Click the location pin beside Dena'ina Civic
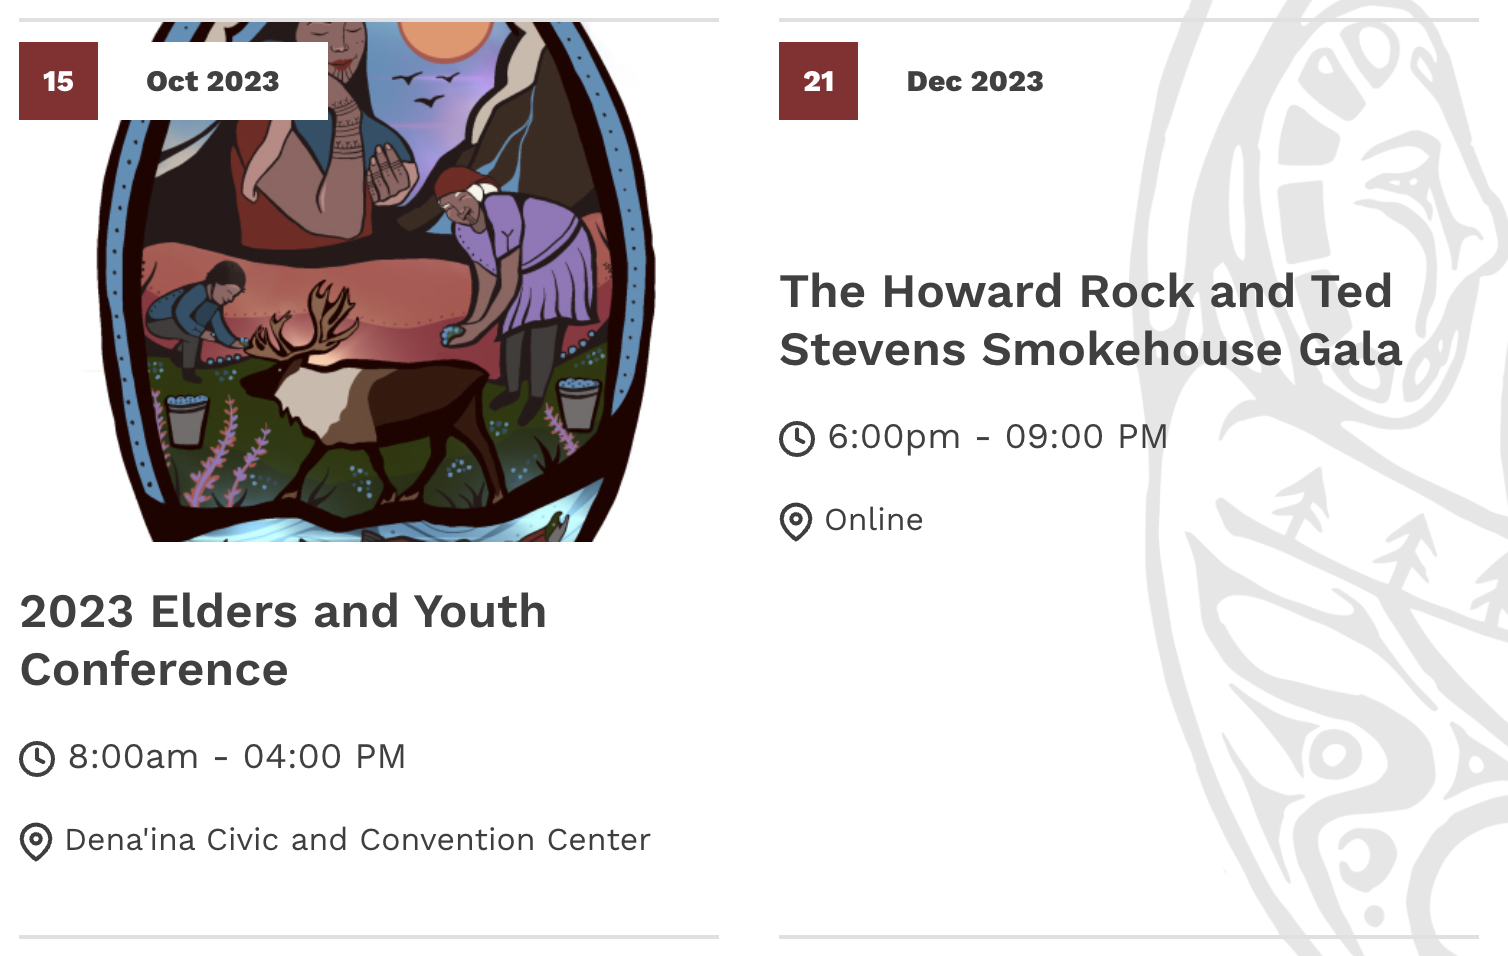The image size is (1508, 956). [x=36, y=842]
